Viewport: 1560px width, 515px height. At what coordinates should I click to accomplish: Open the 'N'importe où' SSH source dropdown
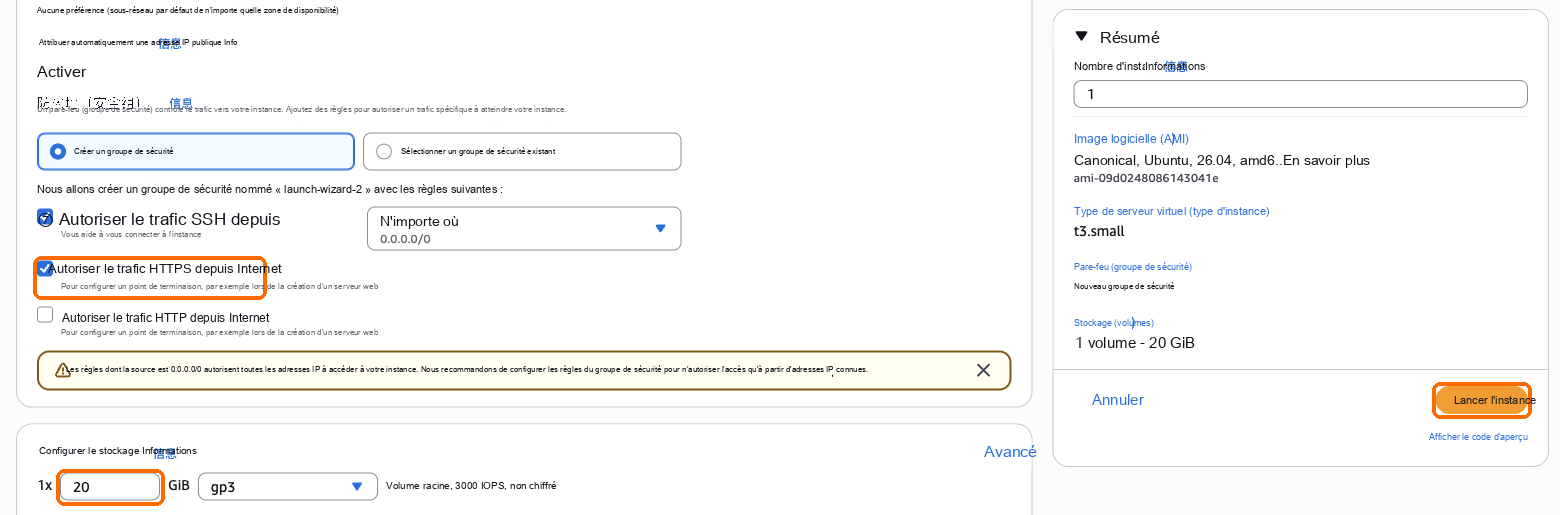click(x=524, y=228)
